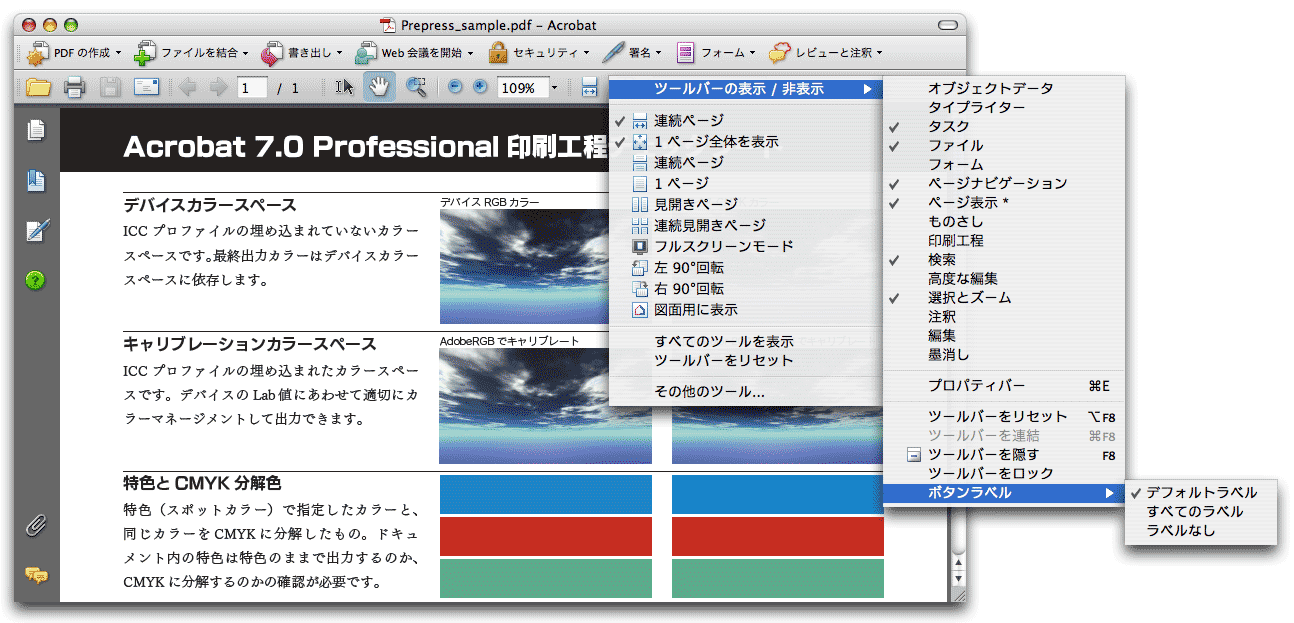Click the scroll down arrow of the document scrollbar
Image resolution: width=1294 pixels, height=623 pixels.
pos(959,578)
